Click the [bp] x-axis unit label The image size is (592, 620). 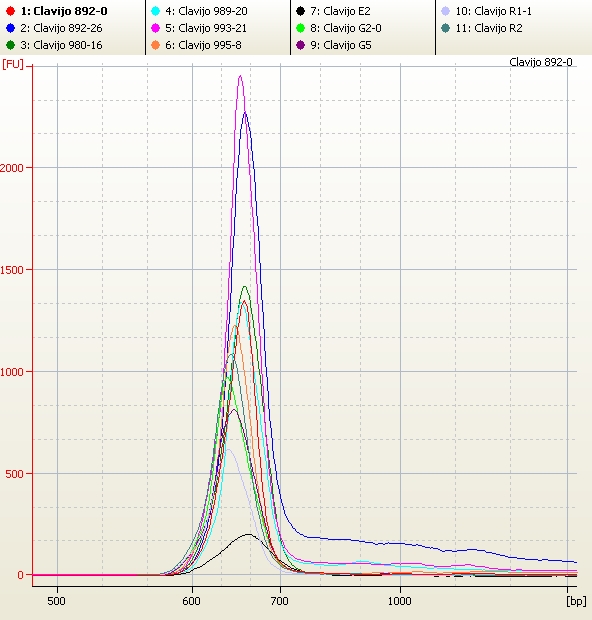[576, 601]
